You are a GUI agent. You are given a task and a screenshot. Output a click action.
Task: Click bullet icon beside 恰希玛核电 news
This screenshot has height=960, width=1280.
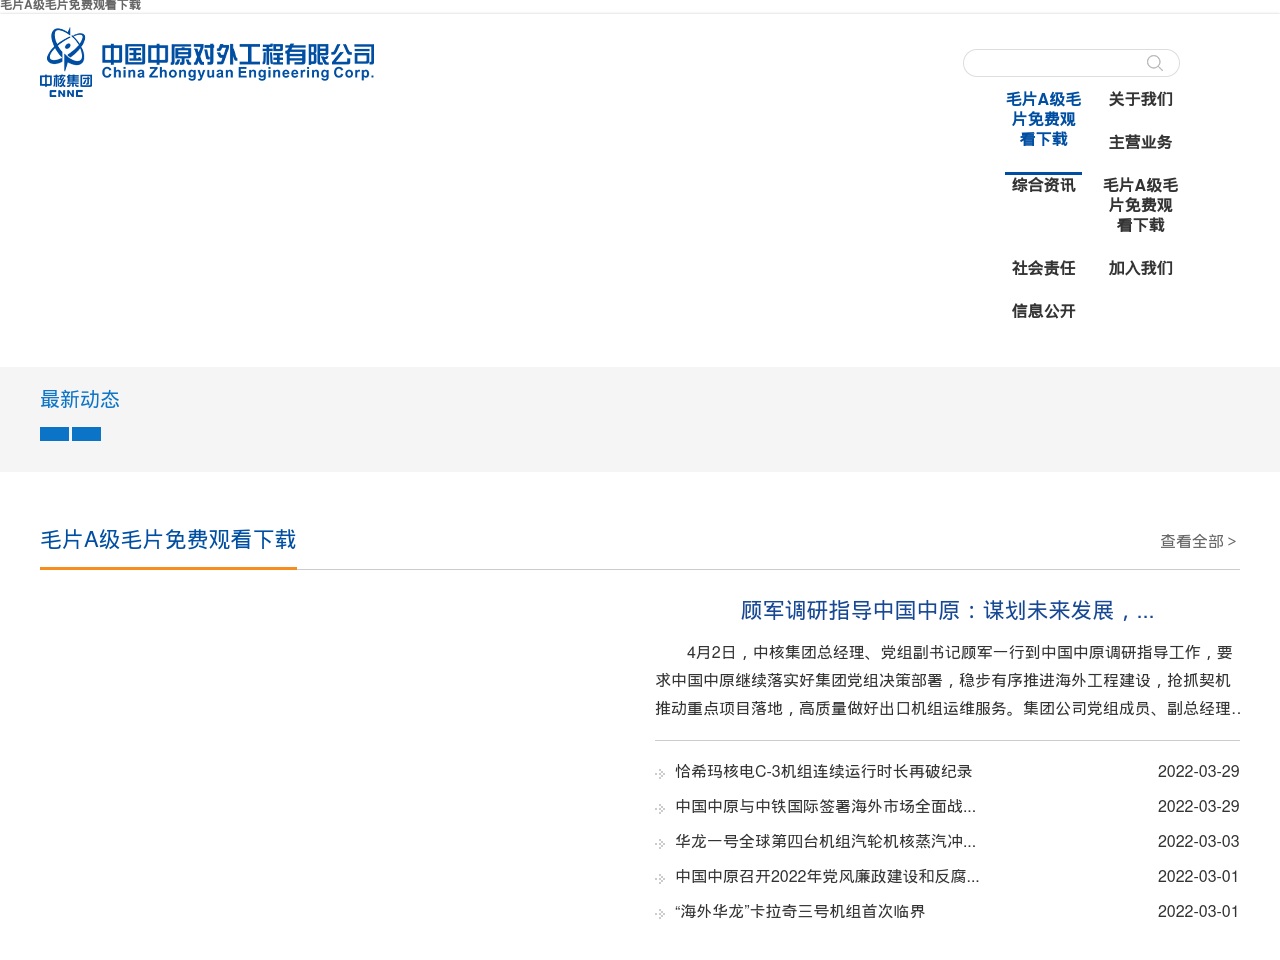pyautogui.click(x=660, y=773)
